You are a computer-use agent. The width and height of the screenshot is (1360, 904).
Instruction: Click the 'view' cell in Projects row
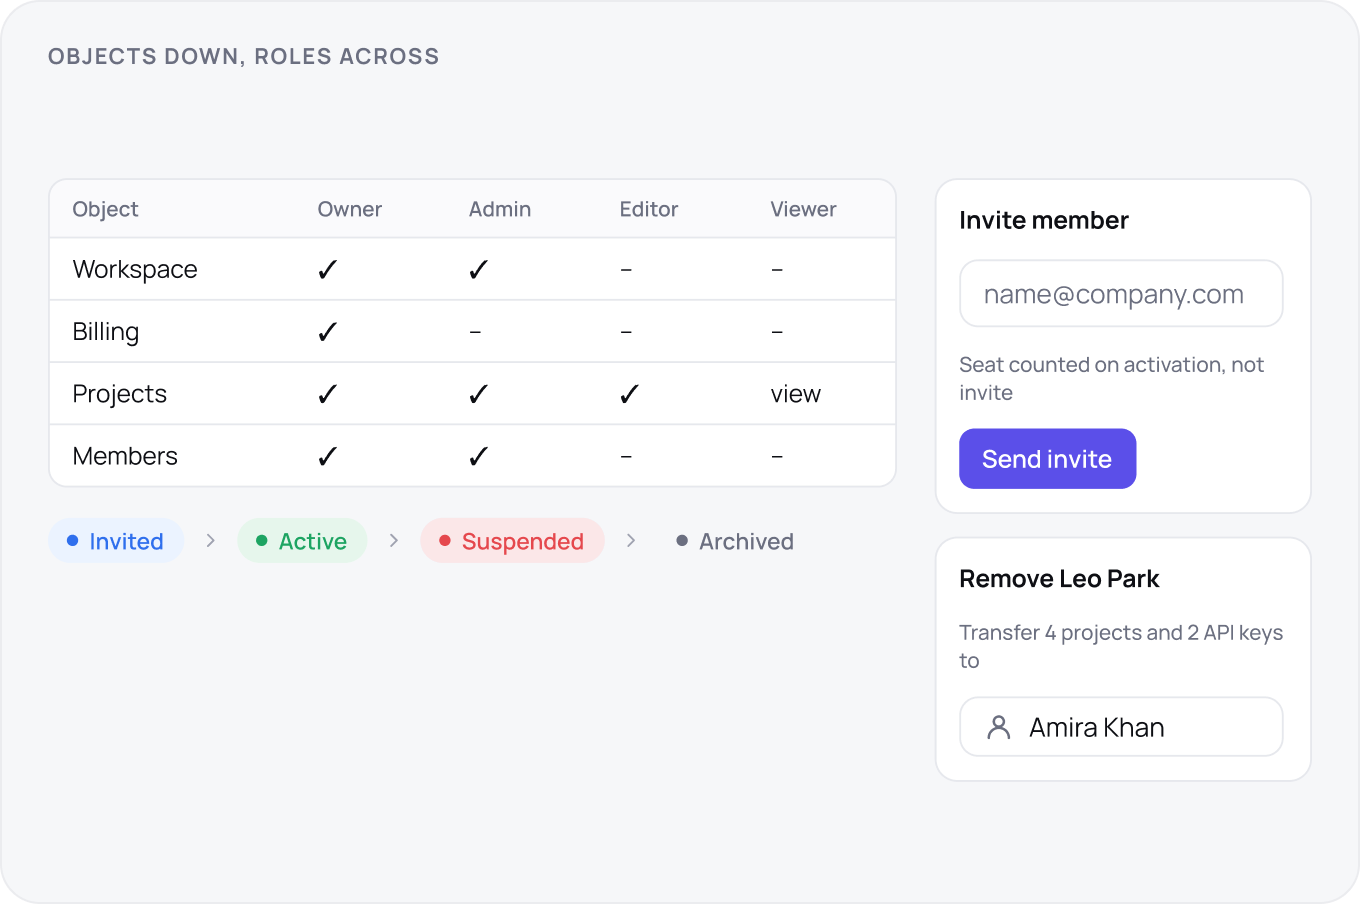click(795, 394)
